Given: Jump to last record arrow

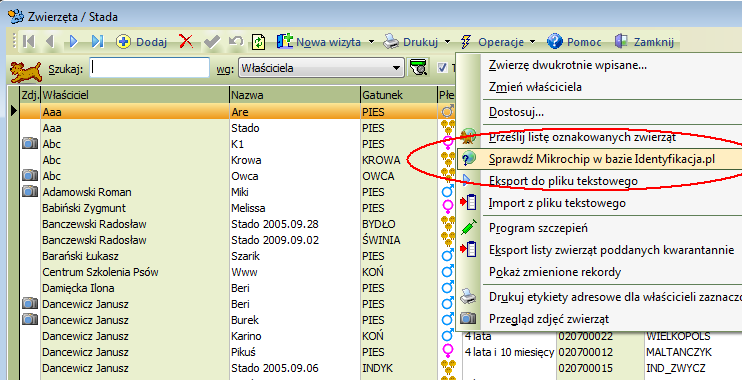Looking at the screenshot, I should (x=97, y=42).
